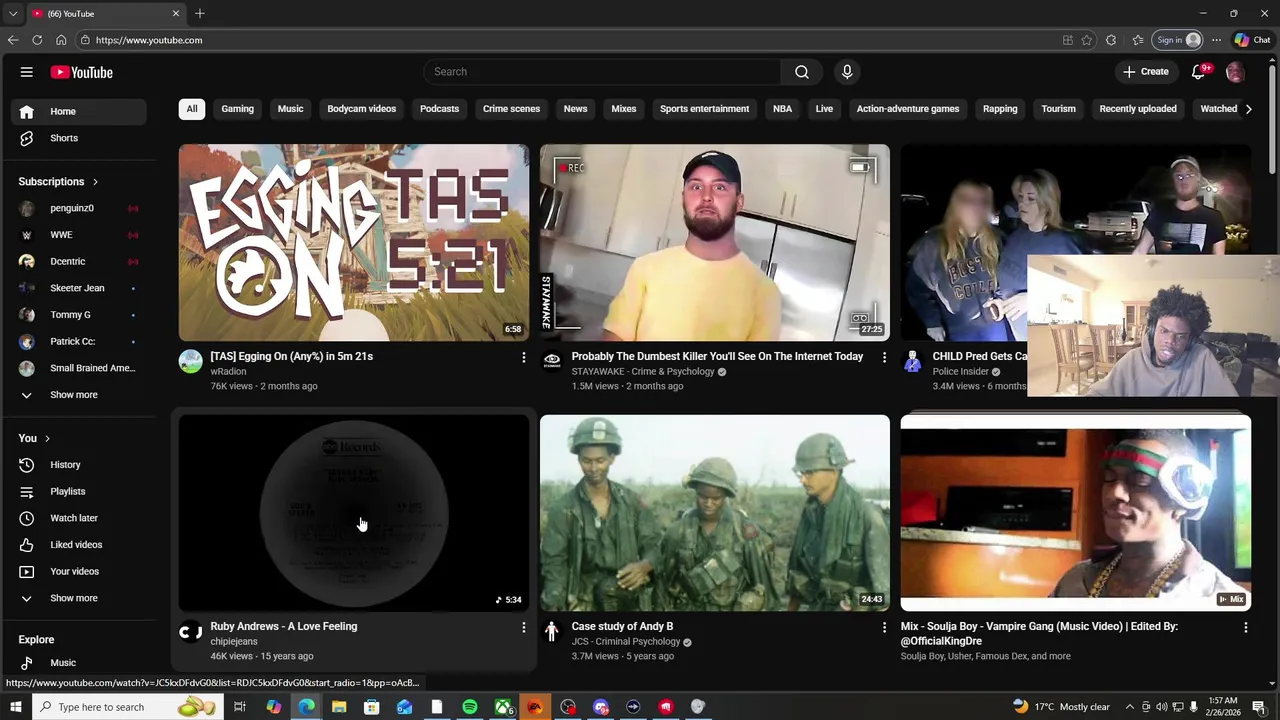
Task: Select the Crime scenes chip
Action: click(511, 109)
